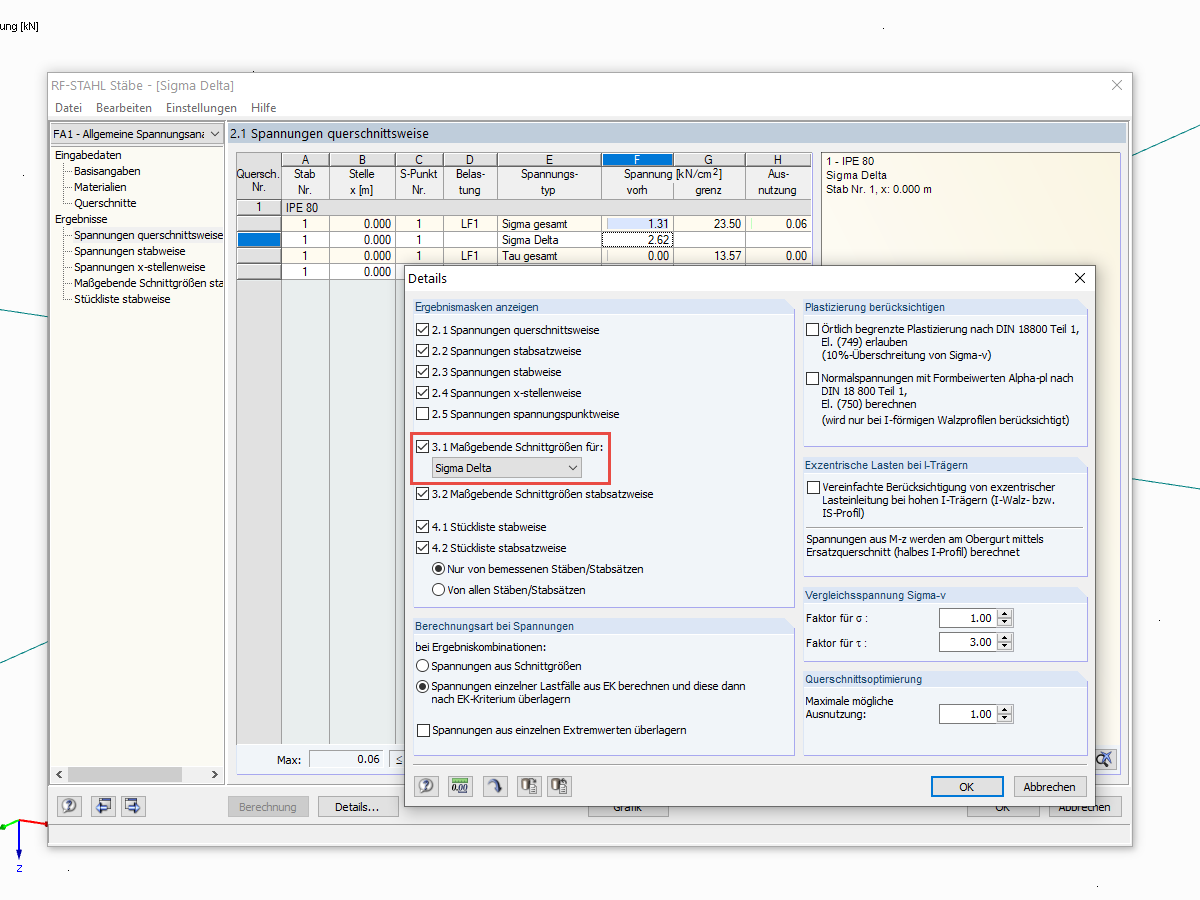Click Maximale mögliche Ausnutzung input field
Image resolution: width=1200 pixels, height=900 pixels.
pyautogui.click(x=968, y=715)
